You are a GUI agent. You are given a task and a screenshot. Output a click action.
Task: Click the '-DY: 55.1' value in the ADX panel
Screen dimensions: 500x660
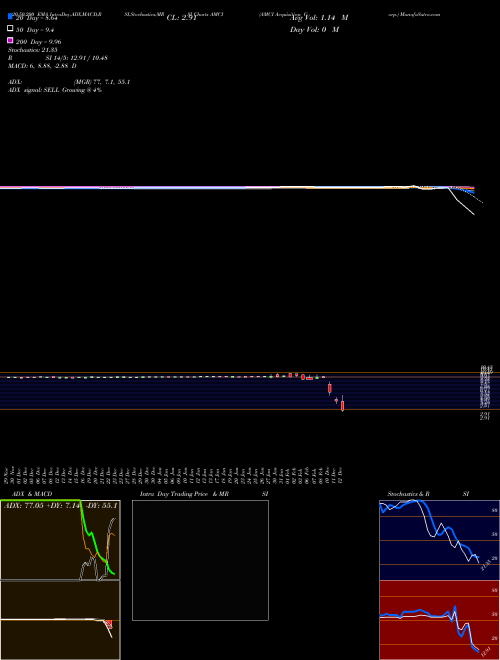pos(101,505)
